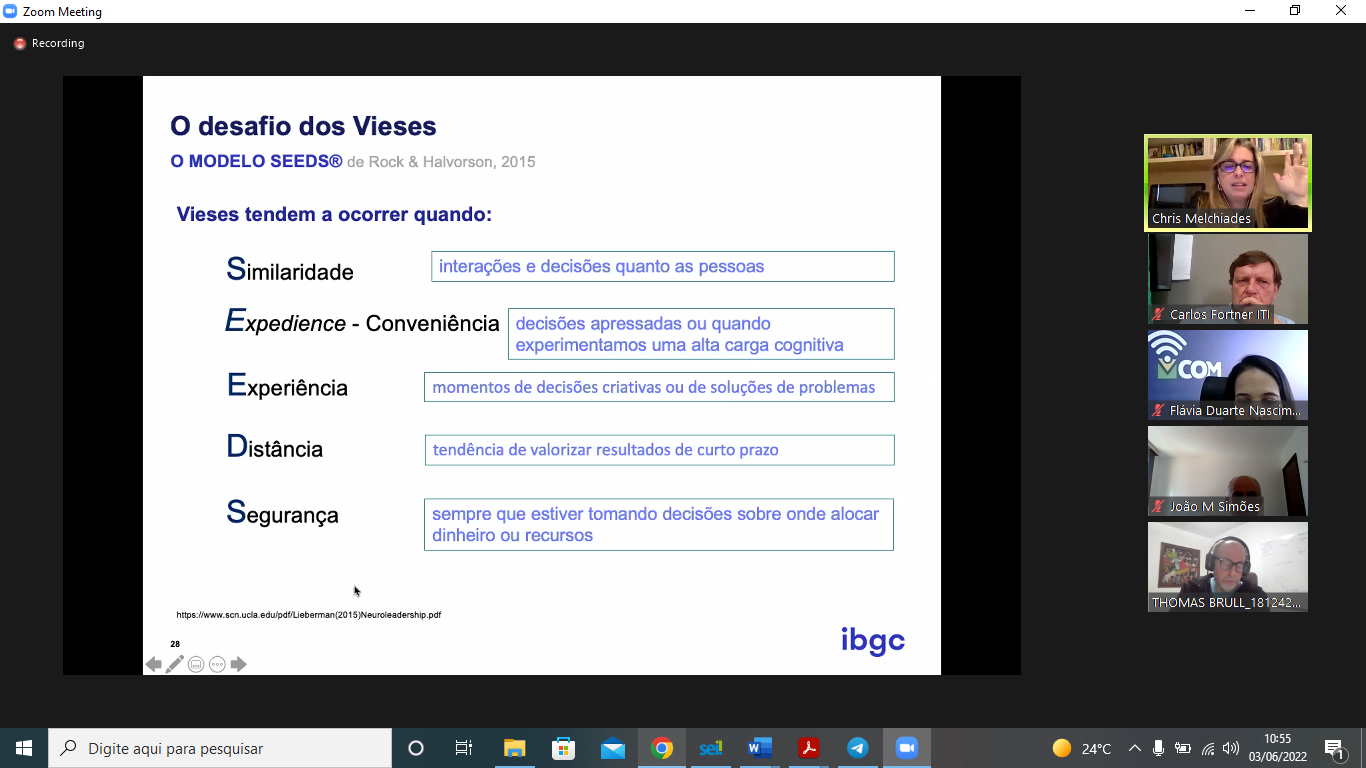Open Adobe Acrobat from the taskbar
This screenshot has height=768, width=1366.
coord(808,747)
